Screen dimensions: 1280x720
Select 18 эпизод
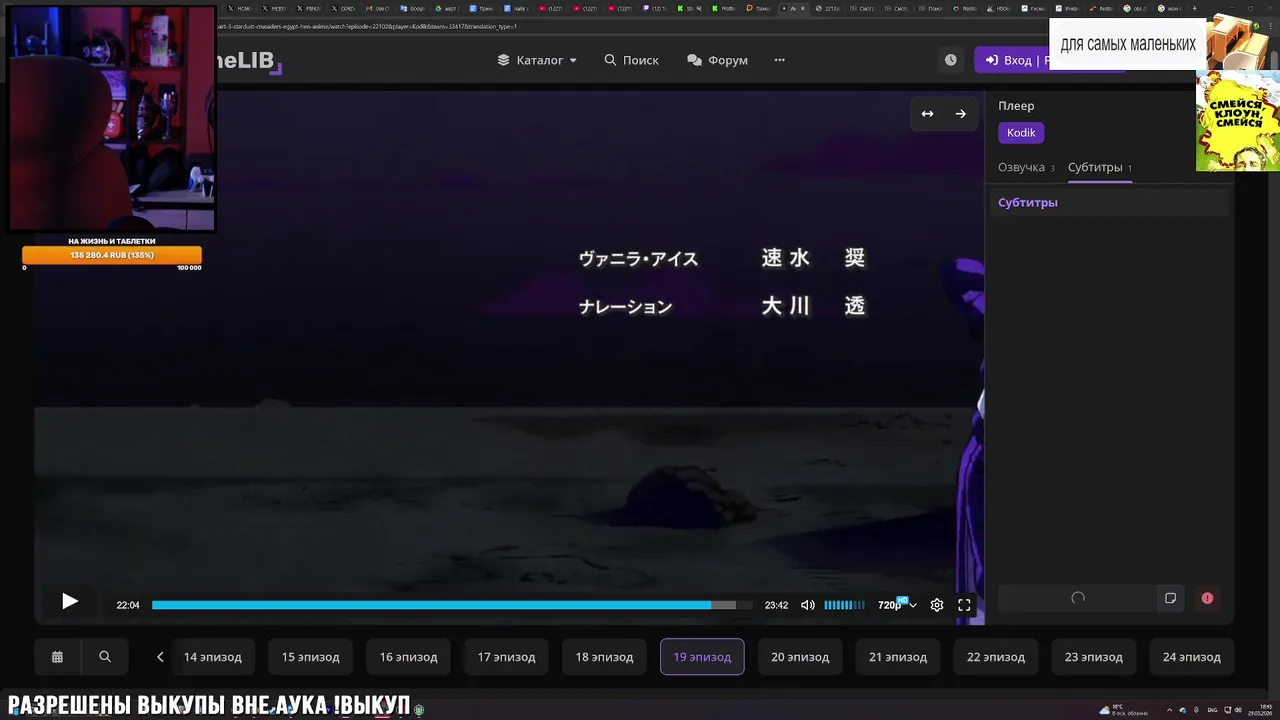click(x=604, y=657)
